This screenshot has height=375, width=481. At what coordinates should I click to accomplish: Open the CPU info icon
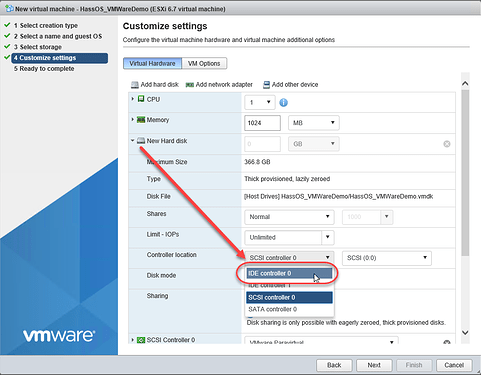point(283,103)
